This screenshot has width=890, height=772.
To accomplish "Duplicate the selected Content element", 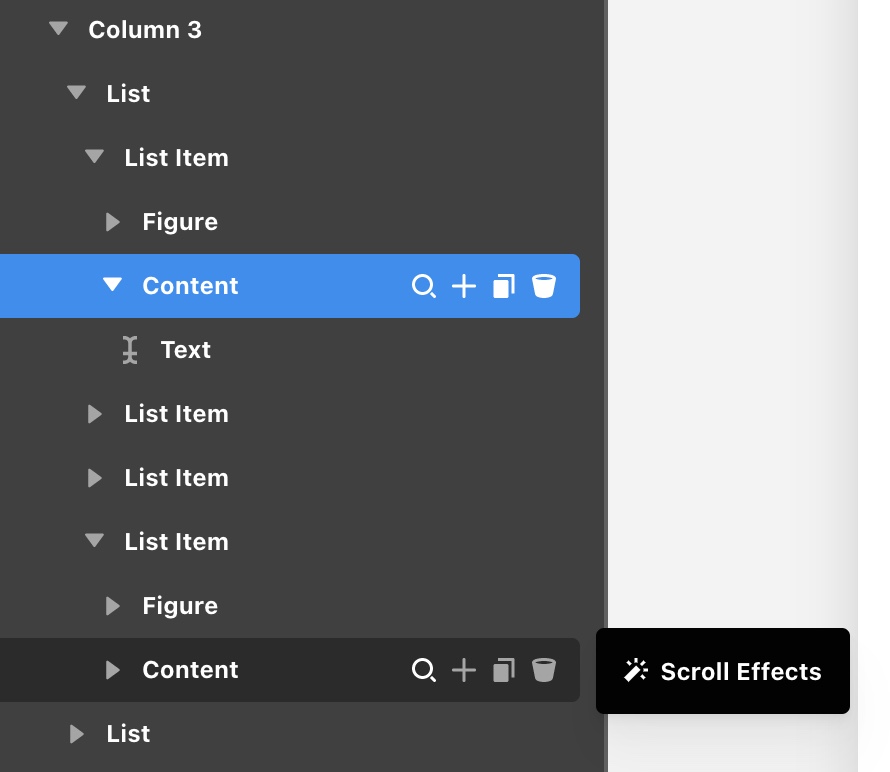I will pyautogui.click(x=504, y=287).
